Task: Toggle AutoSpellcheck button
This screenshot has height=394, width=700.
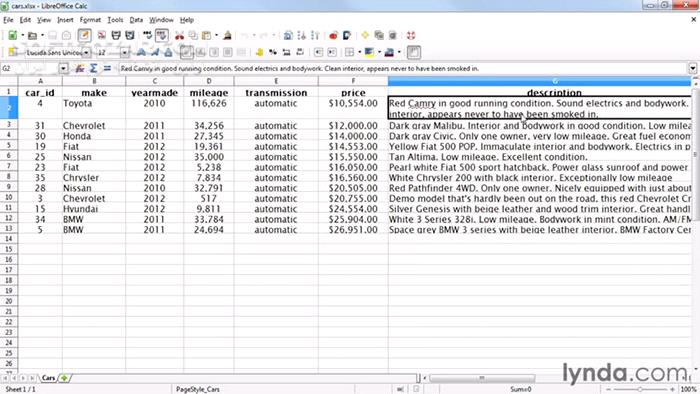Action: [x=162, y=35]
